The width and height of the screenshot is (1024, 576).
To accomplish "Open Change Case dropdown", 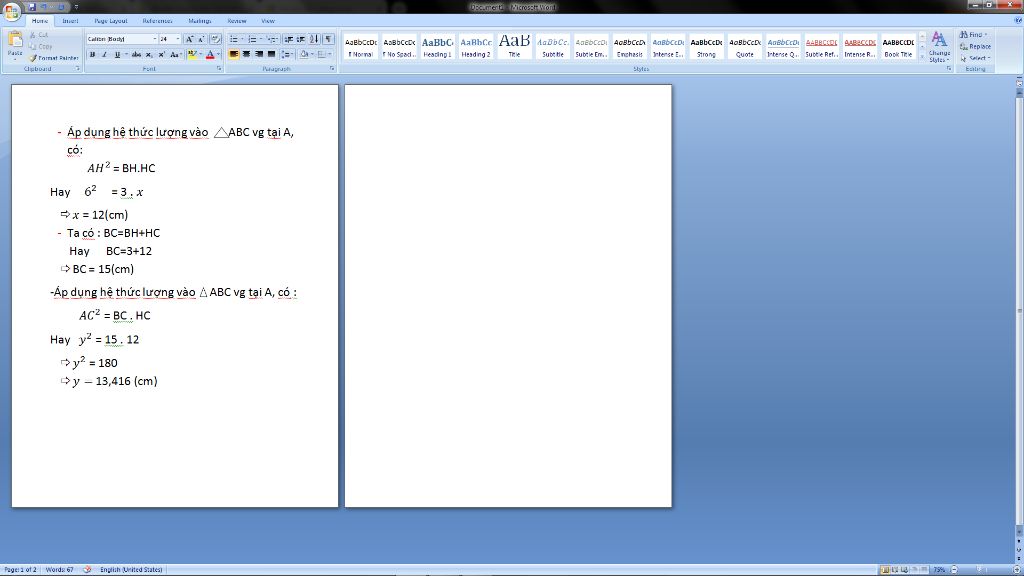I will pyautogui.click(x=175, y=55).
